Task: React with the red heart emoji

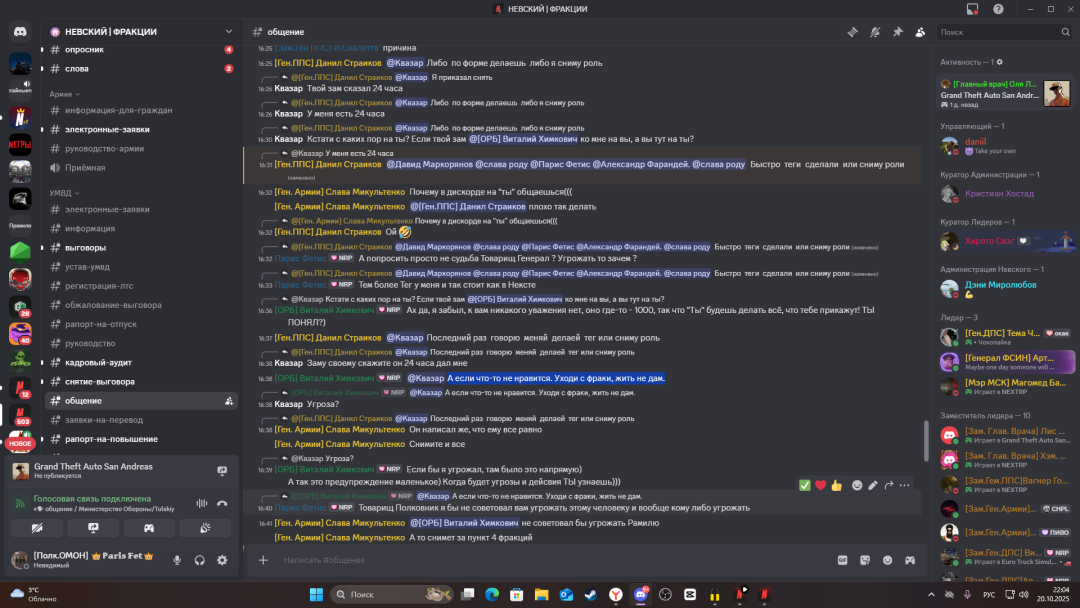Action: coord(820,485)
